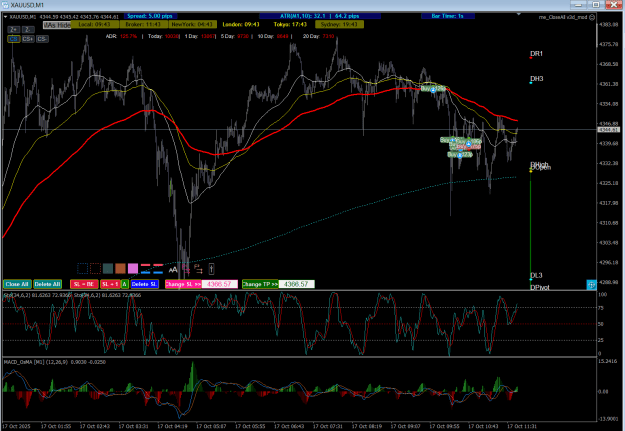The width and height of the screenshot is (625, 431).
Task: Select the Broker time label
Action: (143, 24)
